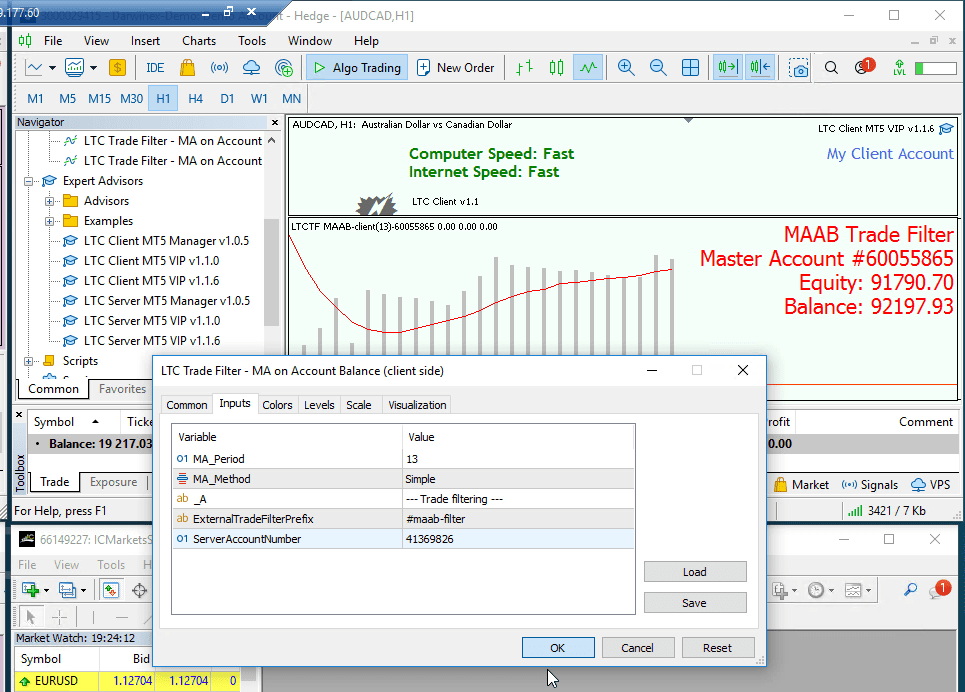
Task: Edit ExternalTradeFilterPrefix value #maab-filter
Action: tap(518, 519)
